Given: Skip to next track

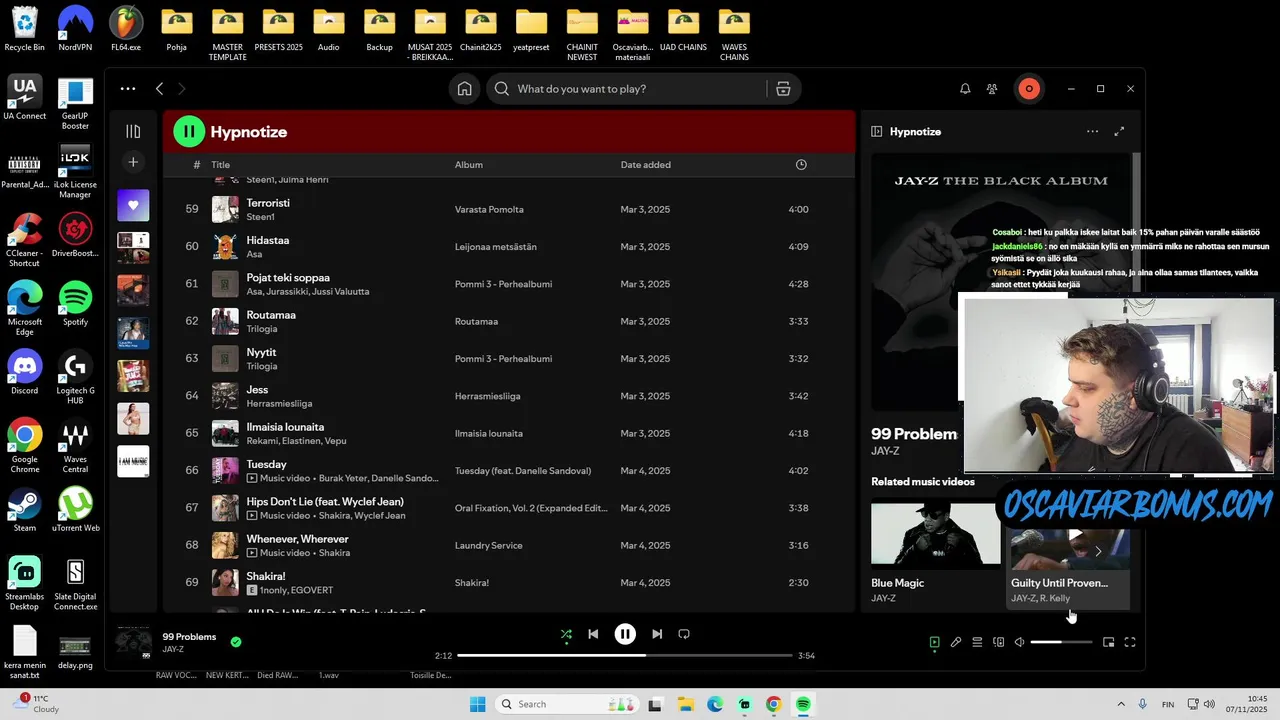Looking at the screenshot, I should [657, 634].
